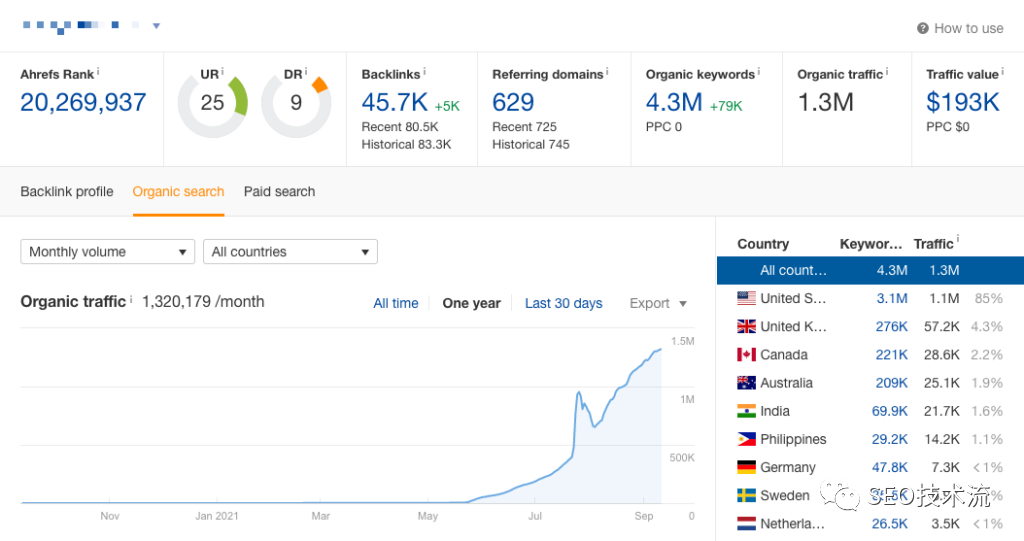1024x541 pixels.
Task: Select the Last 30 days range
Action: pos(563,303)
